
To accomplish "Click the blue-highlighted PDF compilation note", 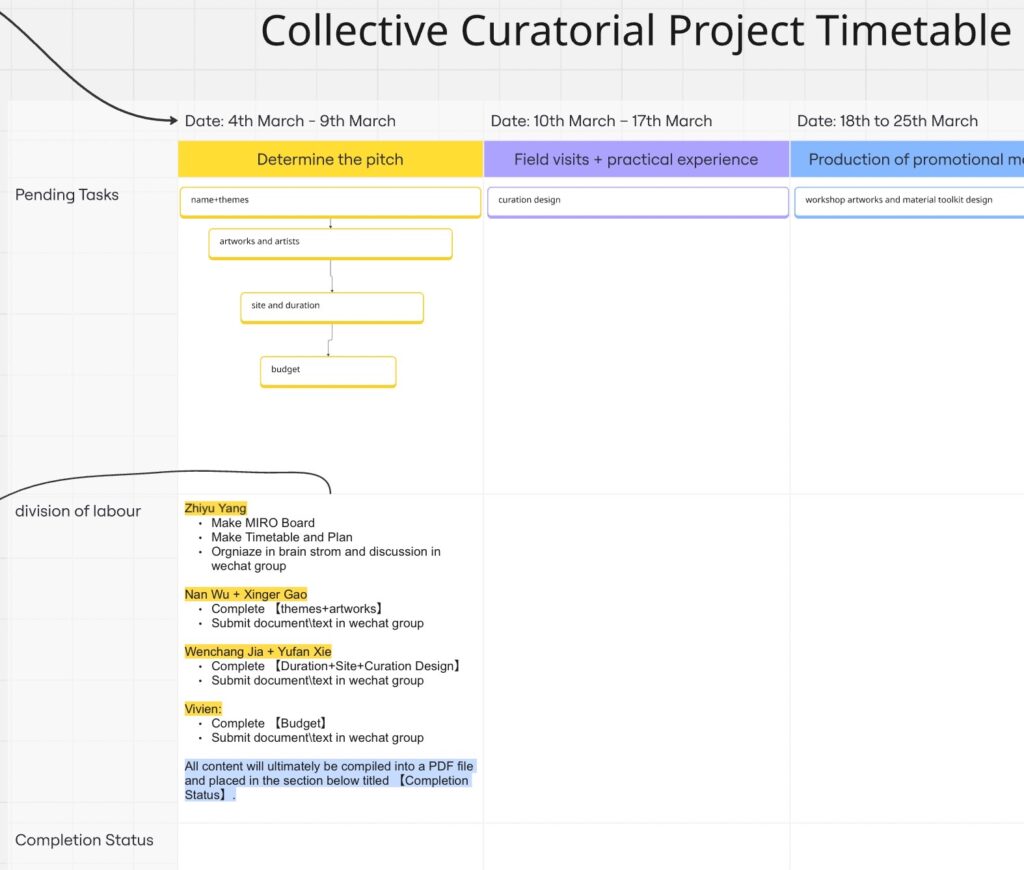I will [x=328, y=780].
